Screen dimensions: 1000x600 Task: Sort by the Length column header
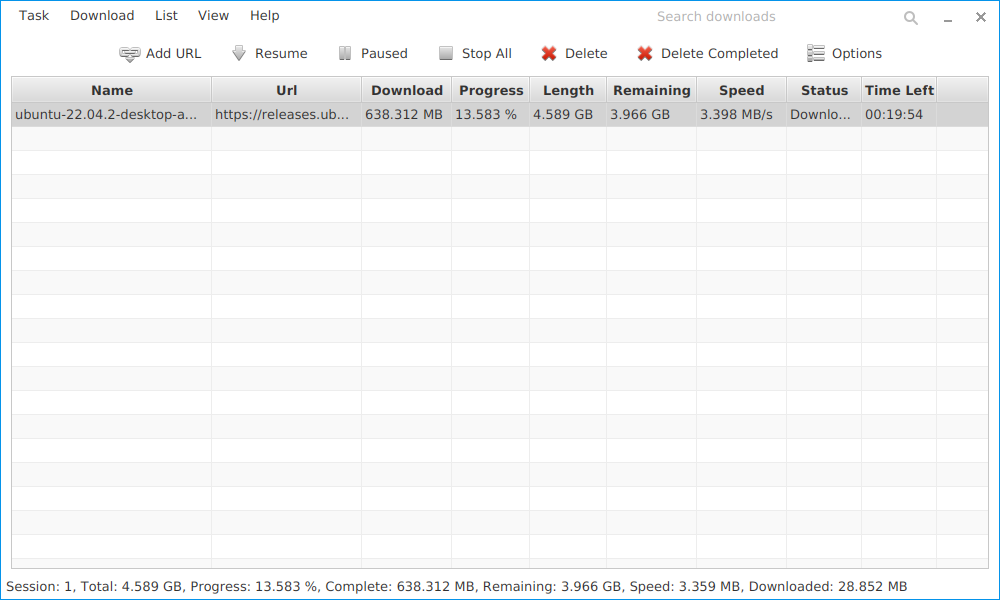pos(568,90)
